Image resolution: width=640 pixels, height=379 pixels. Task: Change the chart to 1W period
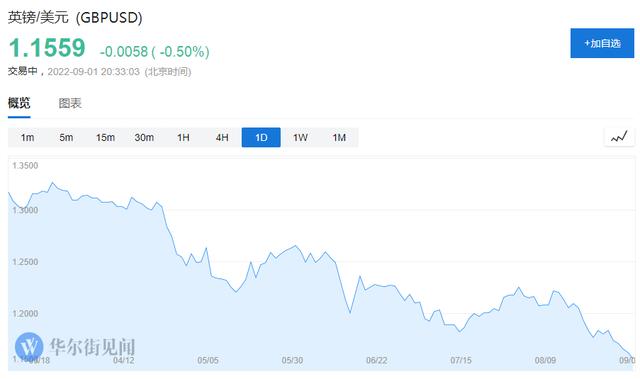point(300,137)
